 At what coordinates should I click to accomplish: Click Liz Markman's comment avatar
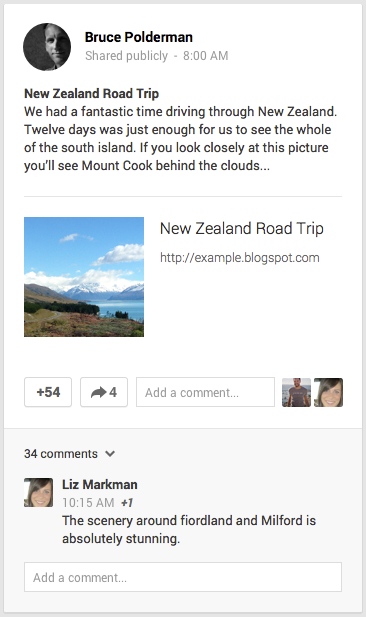[38, 492]
